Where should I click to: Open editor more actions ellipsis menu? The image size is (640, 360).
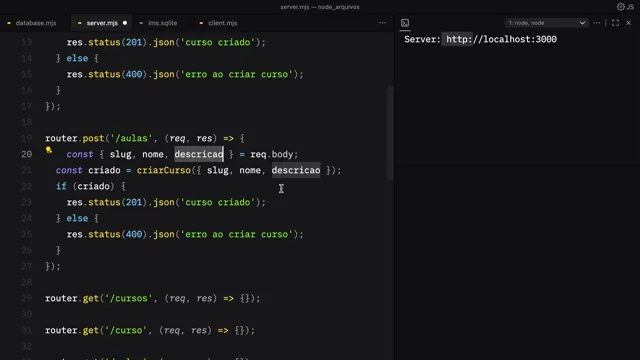click(x=382, y=23)
